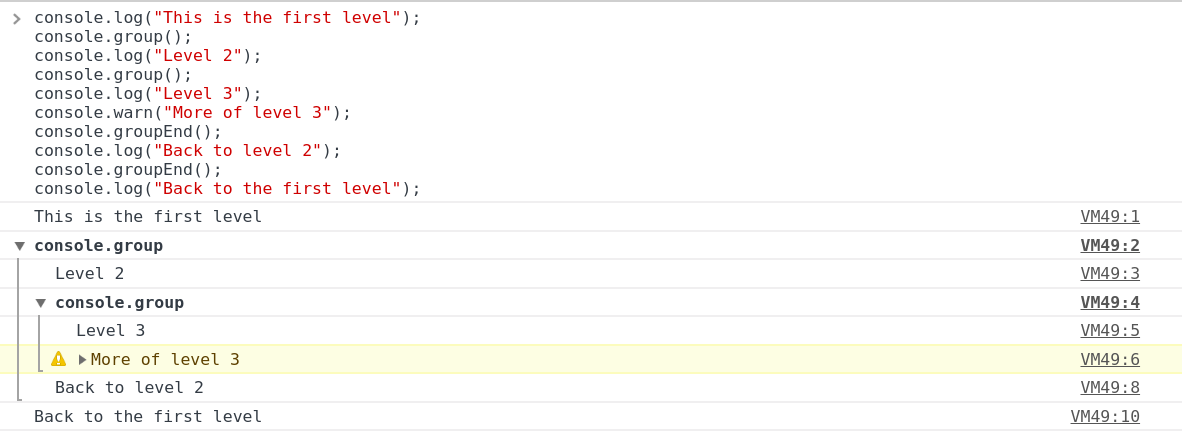Collapse the outer console.group arrow
Image resolution: width=1182 pixels, height=432 pixels.
pos(20,246)
